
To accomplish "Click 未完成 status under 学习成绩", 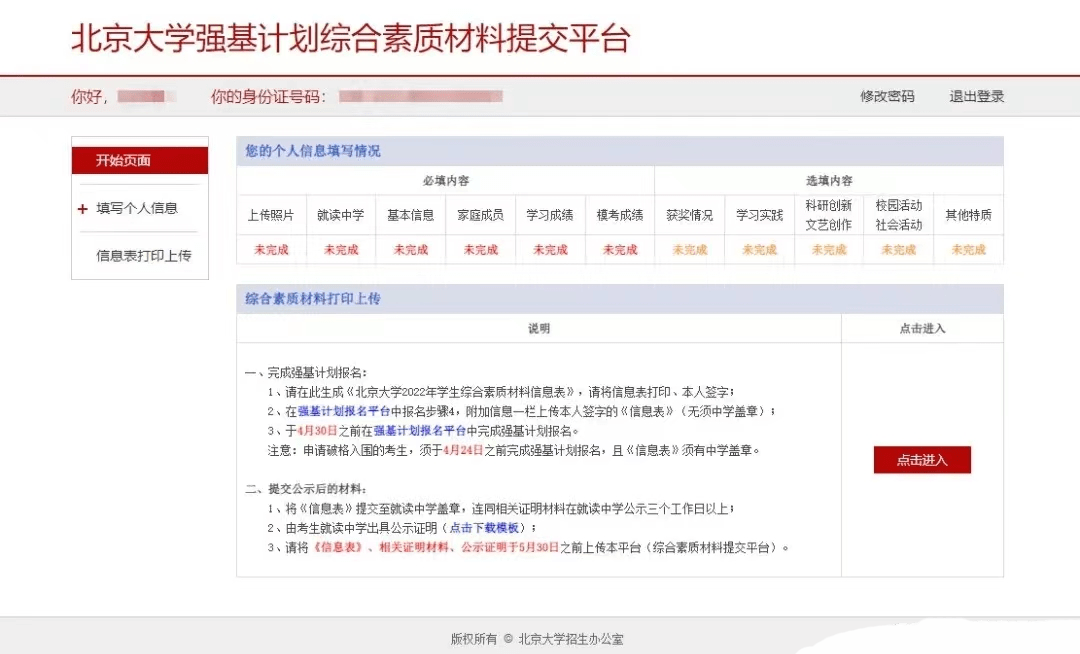I will pos(550,250).
